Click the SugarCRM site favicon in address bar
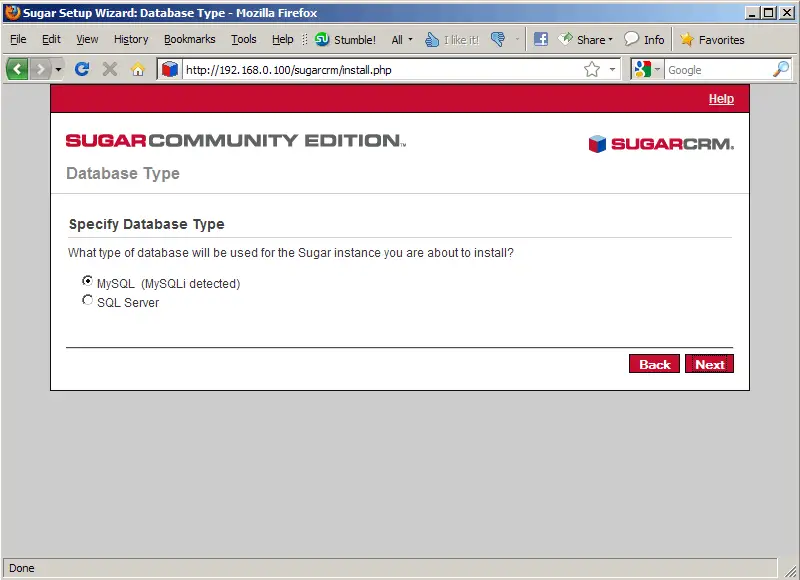The image size is (800, 580). [x=170, y=69]
